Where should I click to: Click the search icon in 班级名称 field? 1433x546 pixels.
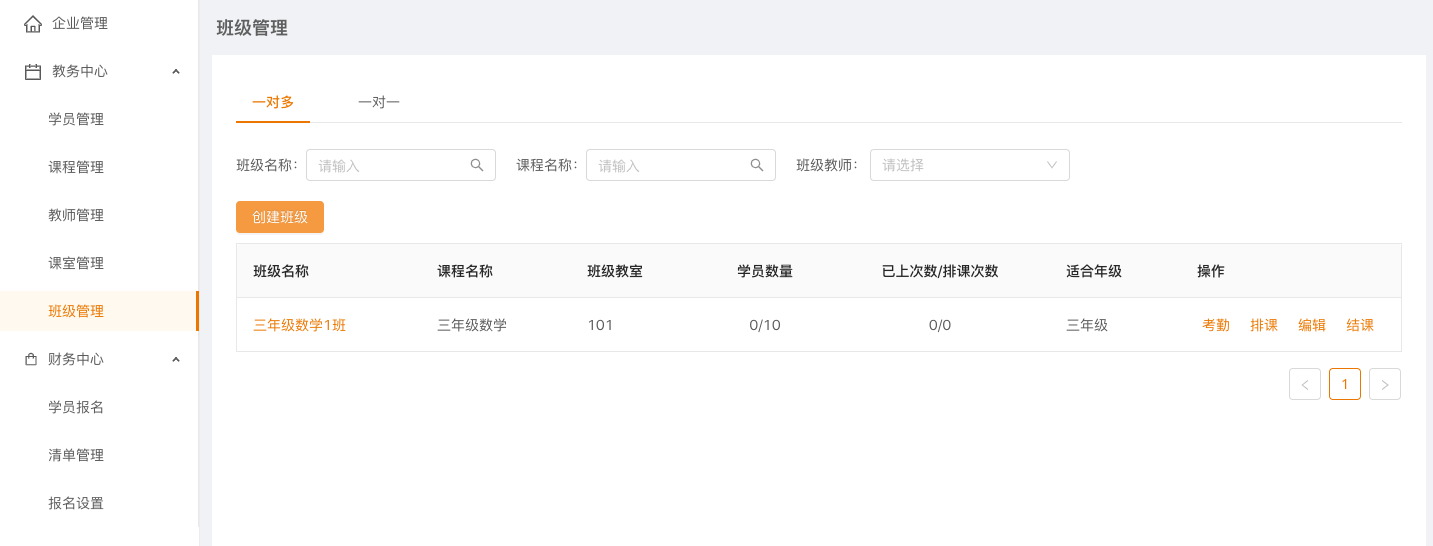477,165
